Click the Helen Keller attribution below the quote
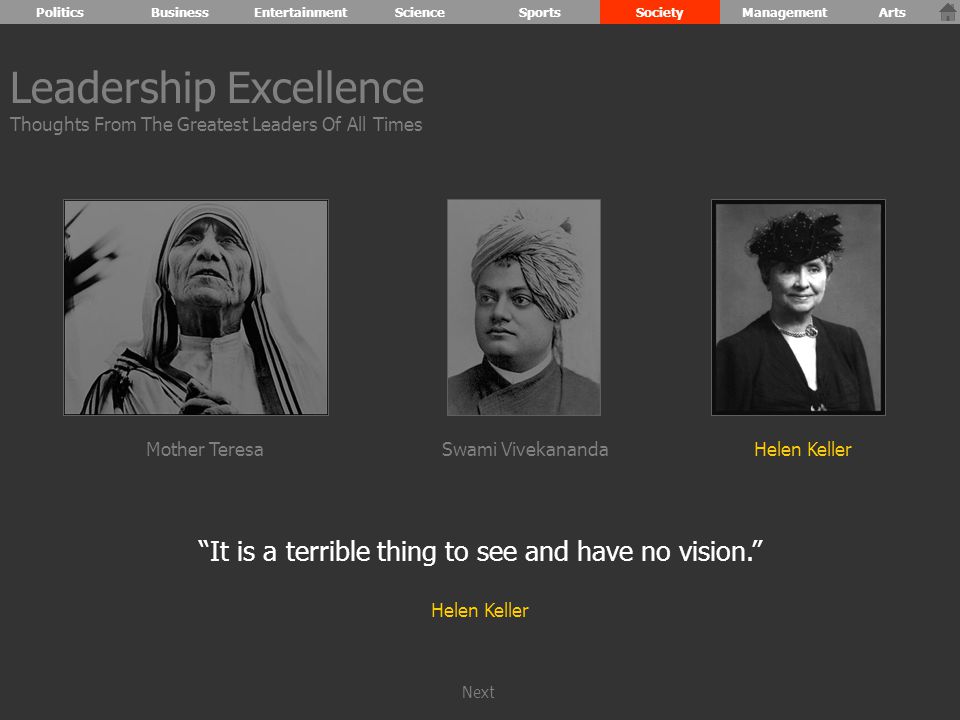The height and width of the screenshot is (720, 960). point(480,610)
